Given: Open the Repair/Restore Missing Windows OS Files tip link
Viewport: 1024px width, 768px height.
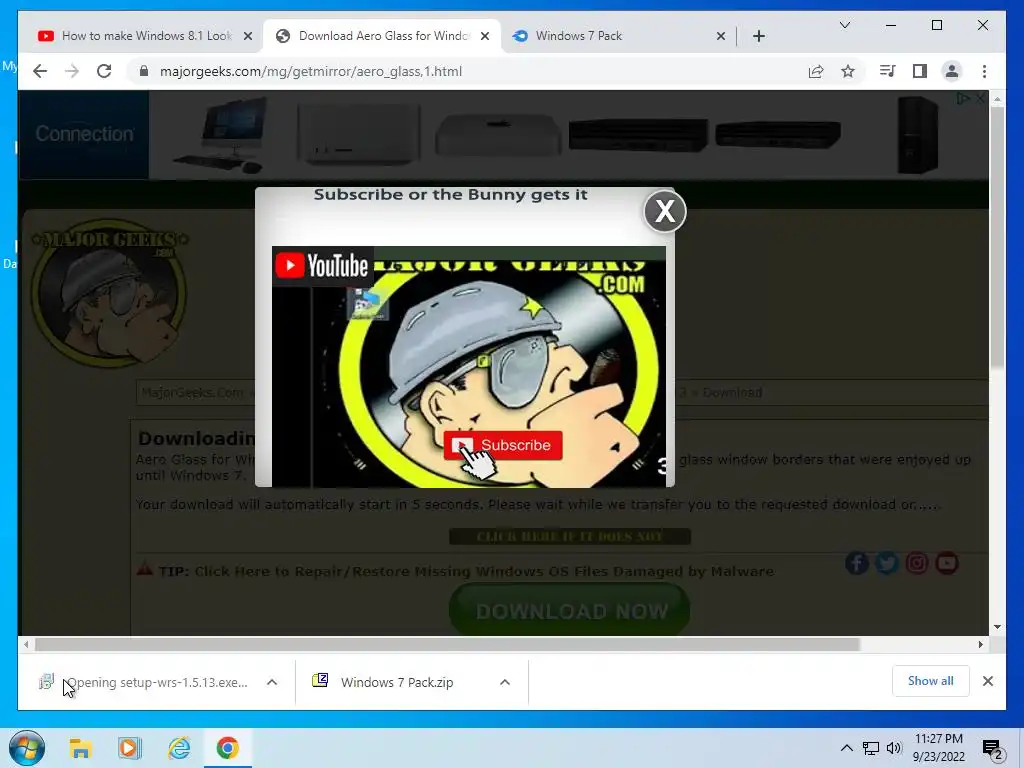Looking at the screenshot, I should pos(484,571).
